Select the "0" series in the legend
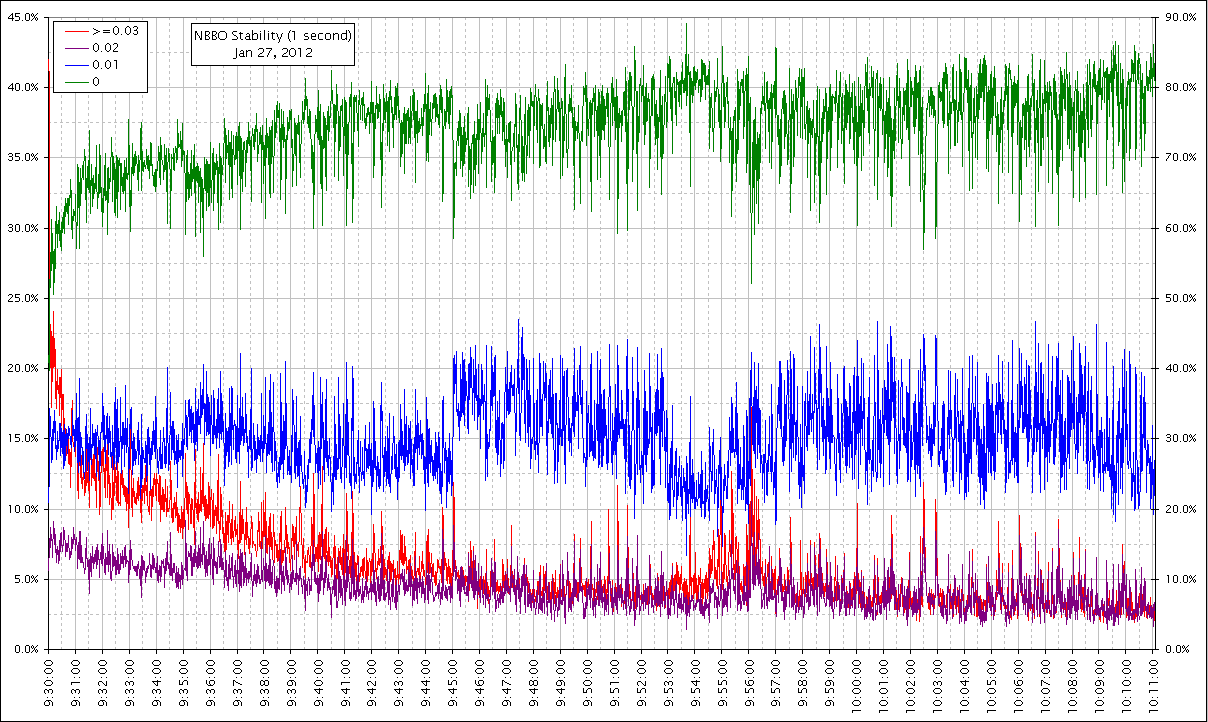 96,82
